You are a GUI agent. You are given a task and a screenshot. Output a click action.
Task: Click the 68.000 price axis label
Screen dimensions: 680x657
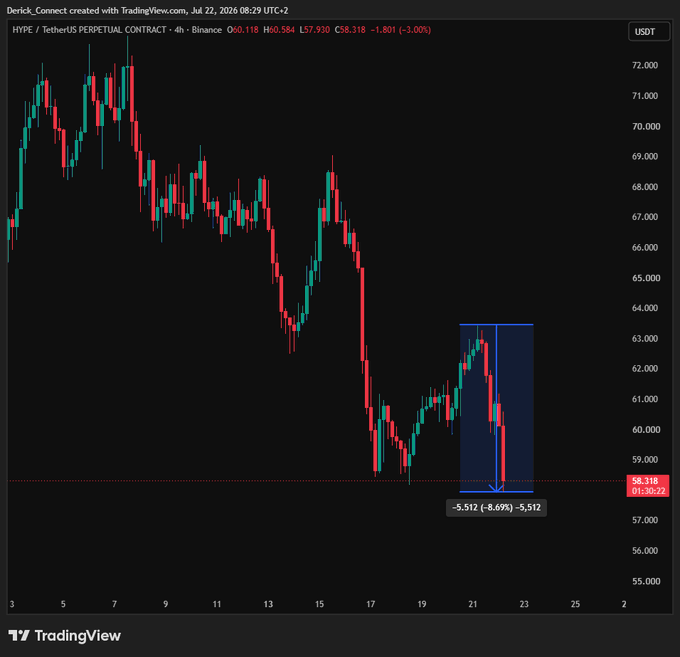tap(645, 187)
